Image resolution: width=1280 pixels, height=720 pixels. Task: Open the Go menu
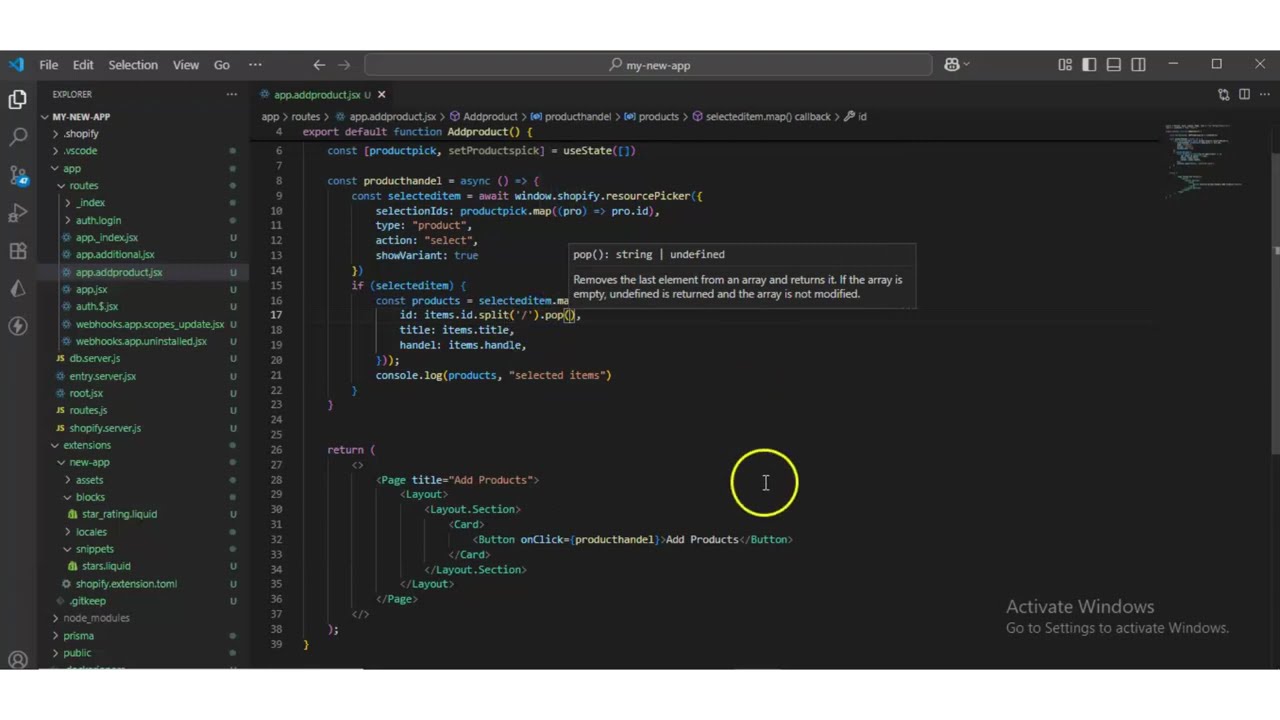[222, 65]
